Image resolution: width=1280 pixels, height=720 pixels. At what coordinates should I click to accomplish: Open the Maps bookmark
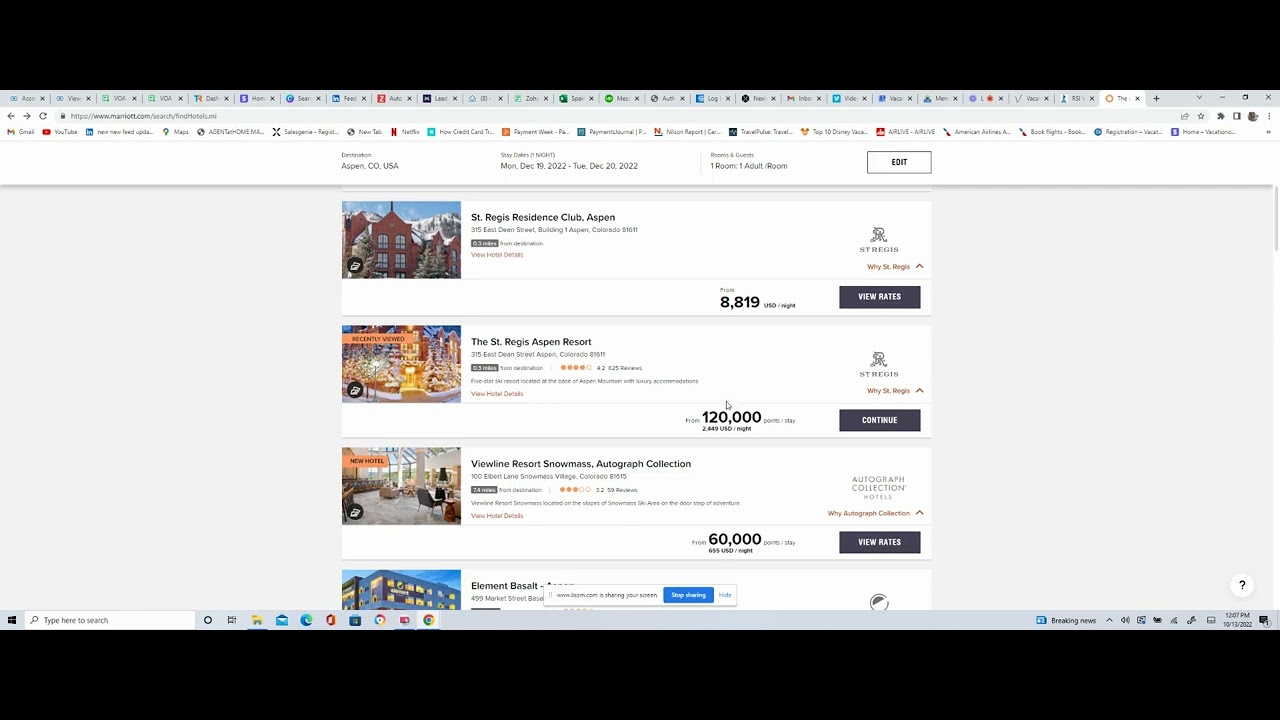point(175,132)
